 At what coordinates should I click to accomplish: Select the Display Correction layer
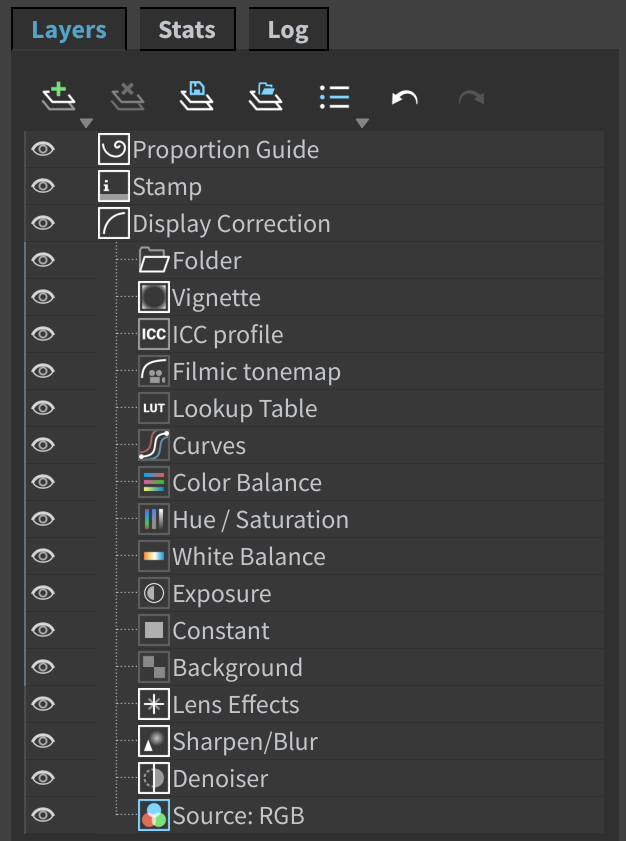314,223
